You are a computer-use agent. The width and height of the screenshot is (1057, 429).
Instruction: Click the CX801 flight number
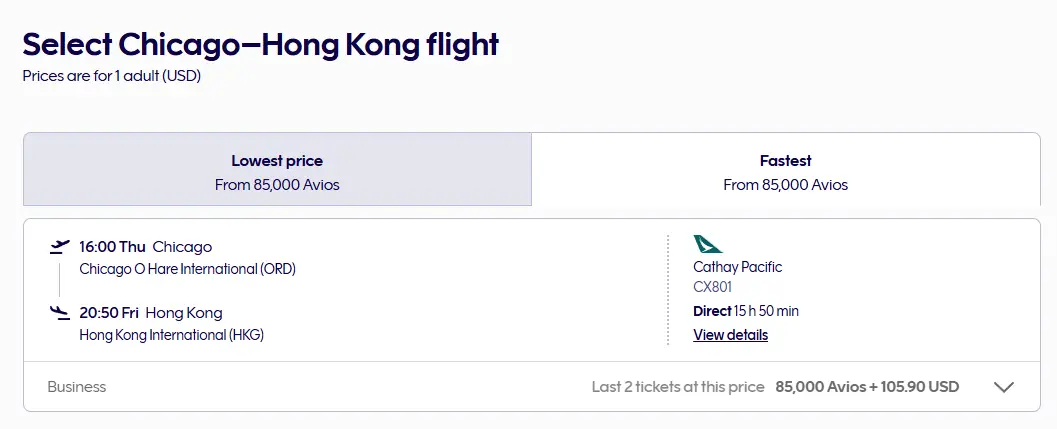(712, 287)
